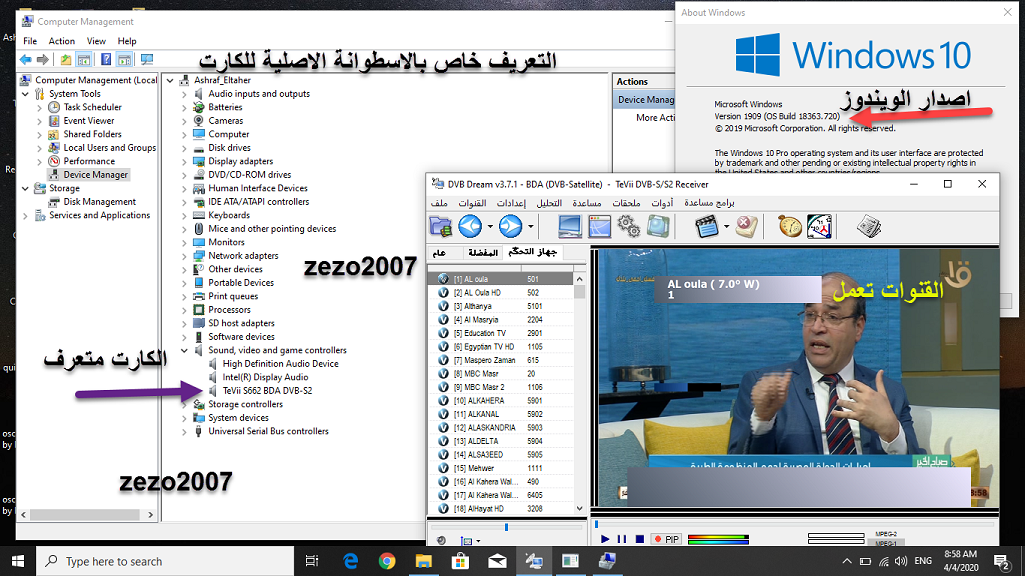
Task: Click the slider below the channel list
Action: coord(507,526)
